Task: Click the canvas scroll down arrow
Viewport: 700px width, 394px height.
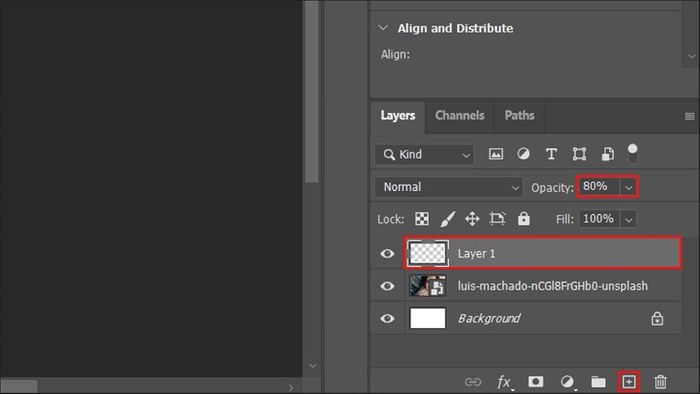Action: tap(312, 365)
